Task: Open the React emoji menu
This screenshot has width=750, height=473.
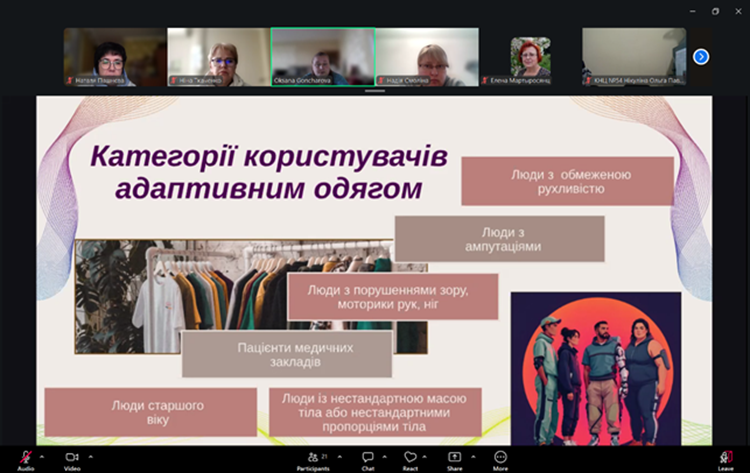Action: 410,458
